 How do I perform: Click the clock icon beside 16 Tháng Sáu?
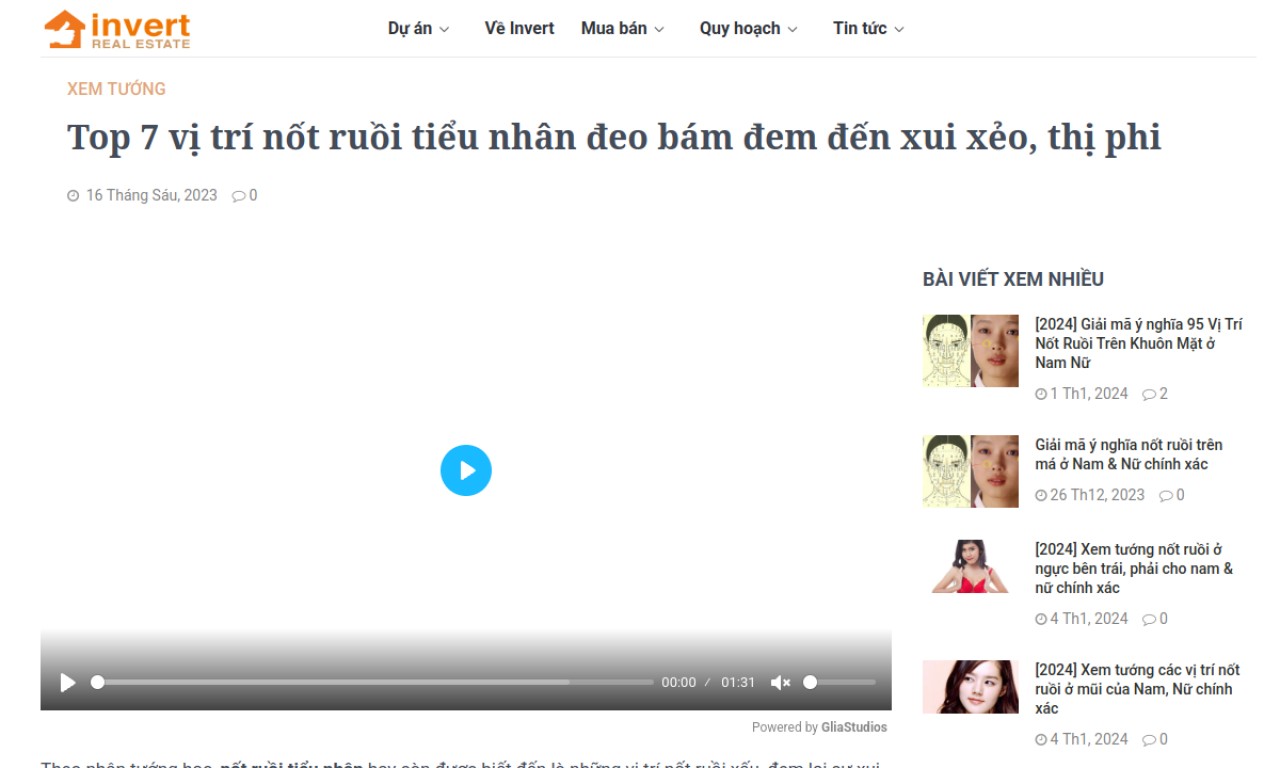(x=73, y=196)
